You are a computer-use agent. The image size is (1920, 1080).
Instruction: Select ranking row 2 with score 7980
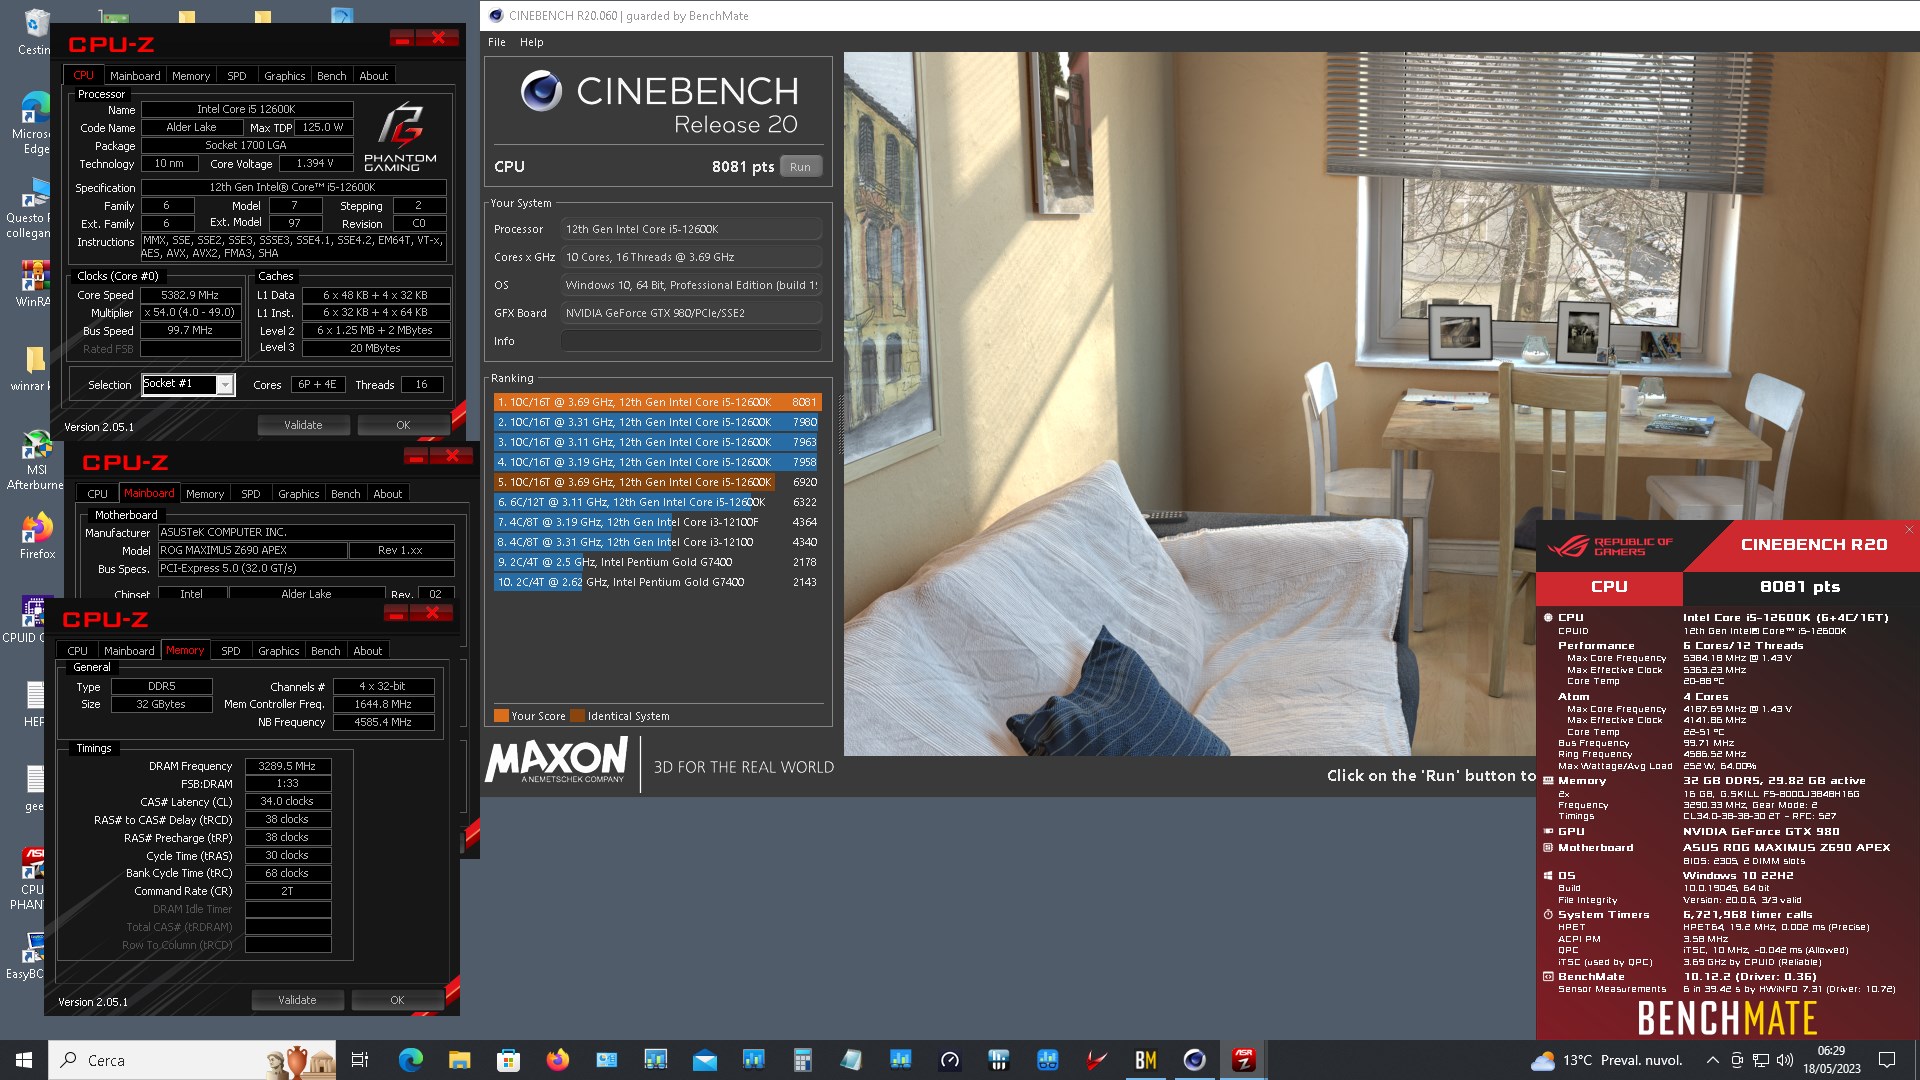(657, 422)
